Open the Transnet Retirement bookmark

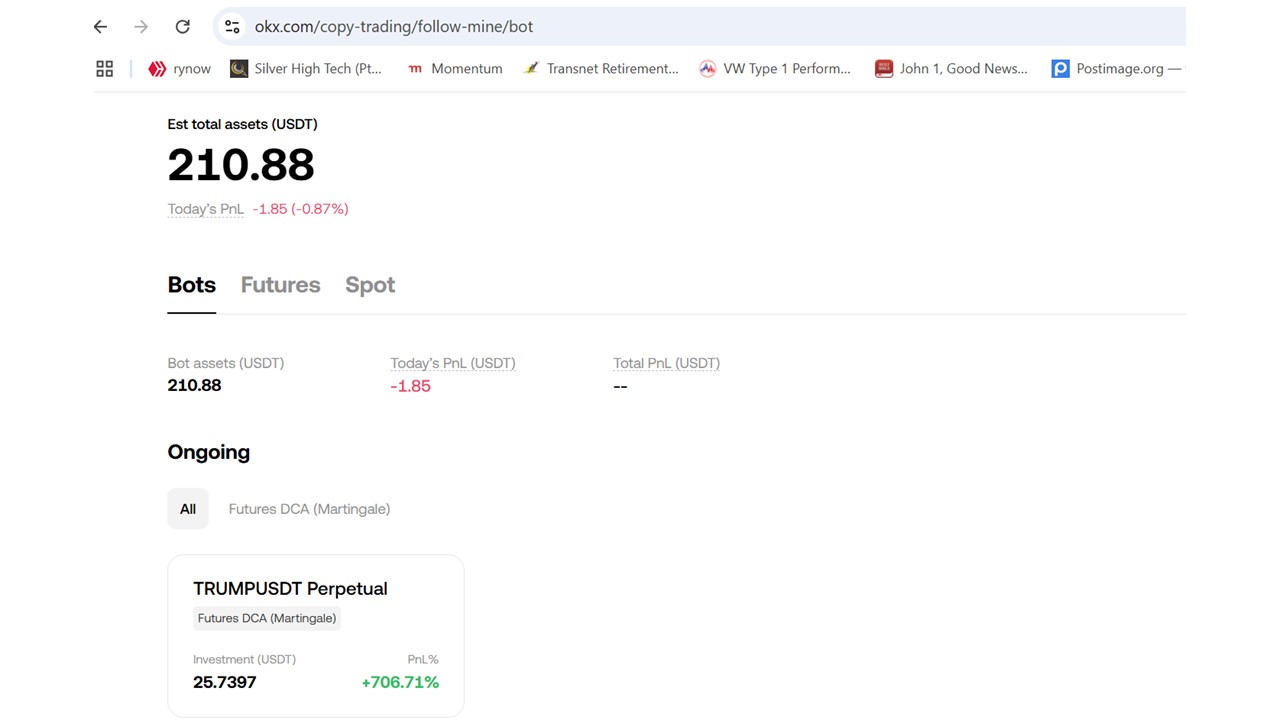pyautogui.click(x=601, y=69)
